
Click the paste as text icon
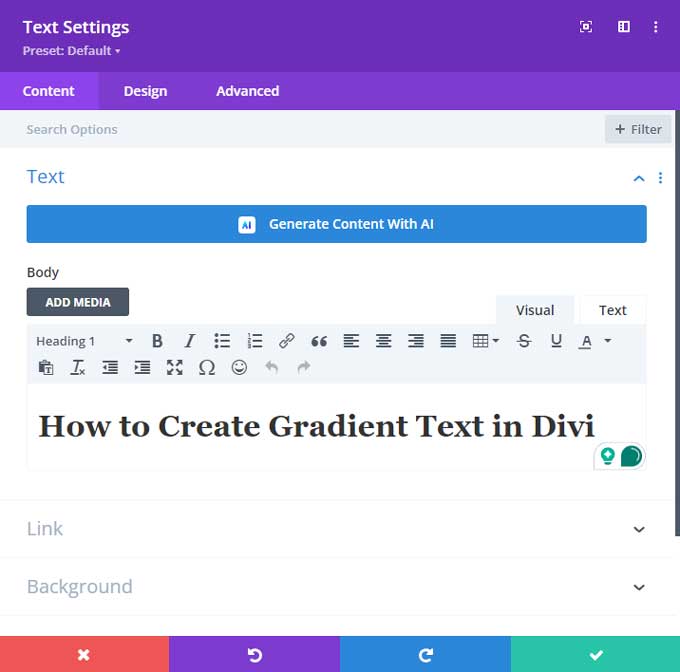(x=46, y=368)
